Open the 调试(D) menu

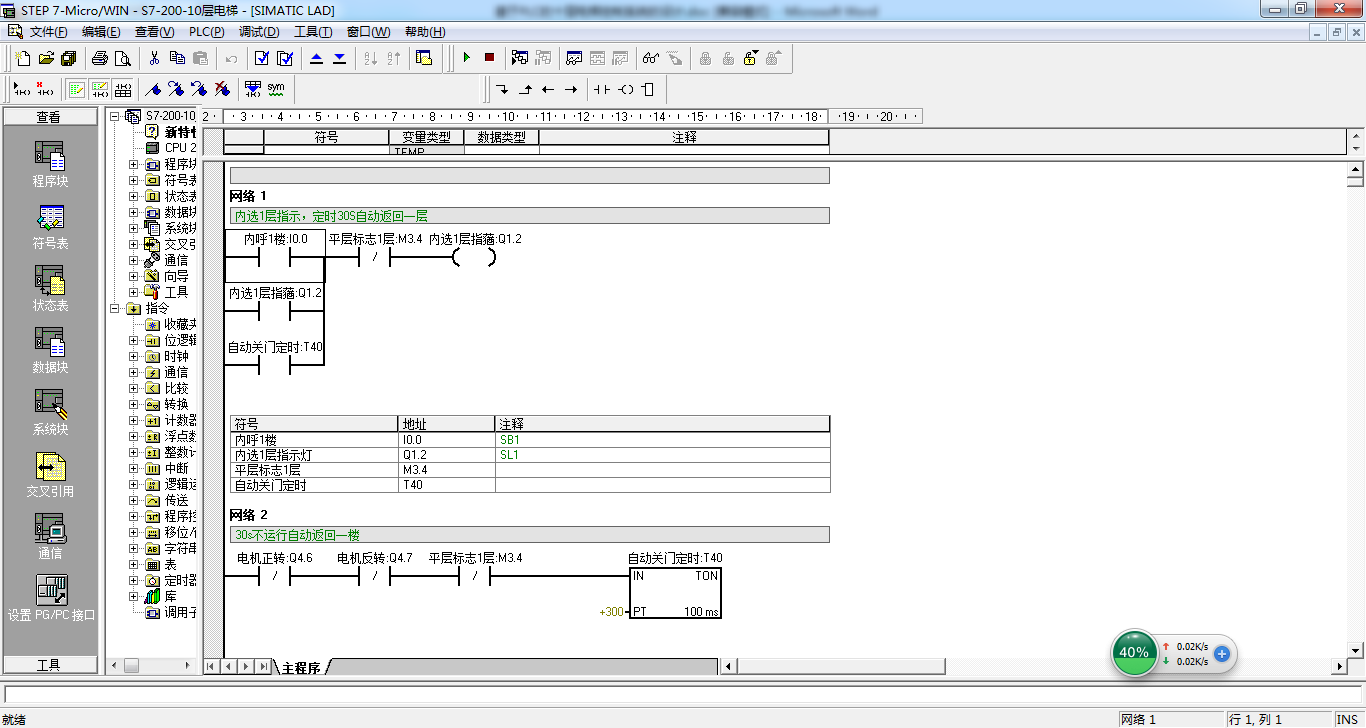[x=259, y=32]
